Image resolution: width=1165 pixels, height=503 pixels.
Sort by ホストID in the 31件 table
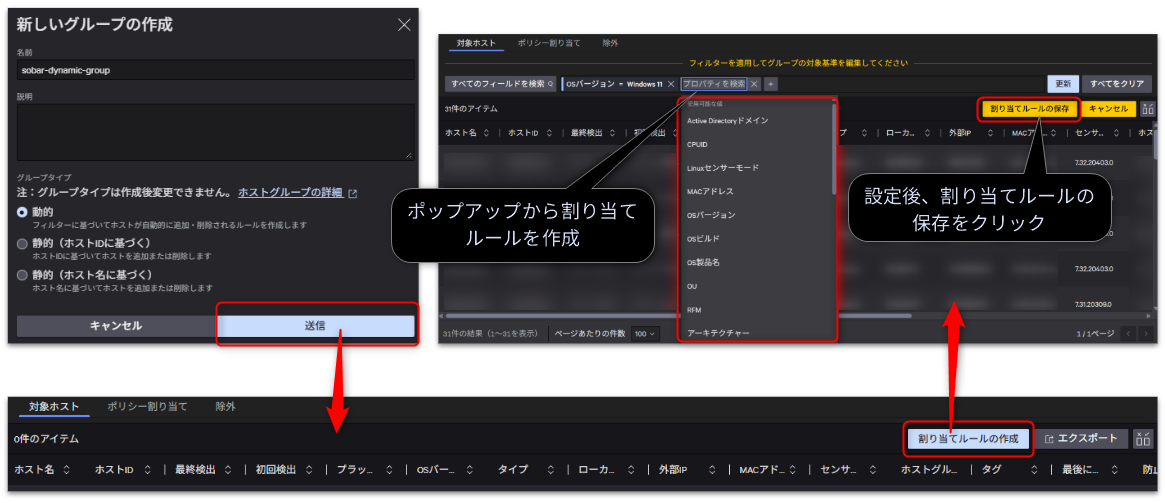pyautogui.click(x=548, y=133)
